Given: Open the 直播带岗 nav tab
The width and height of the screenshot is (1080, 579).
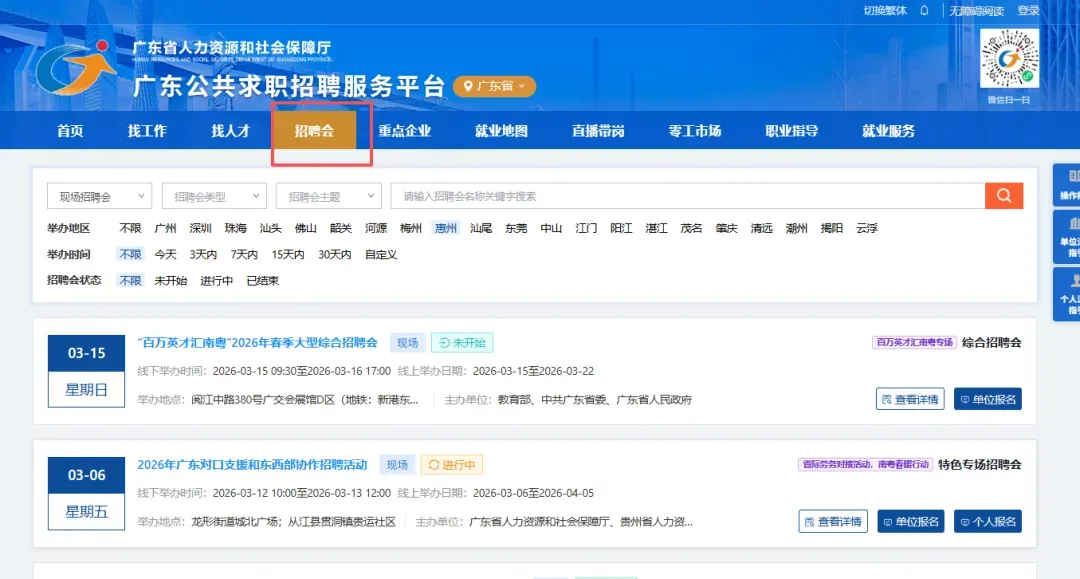Looking at the screenshot, I should 598,131.
